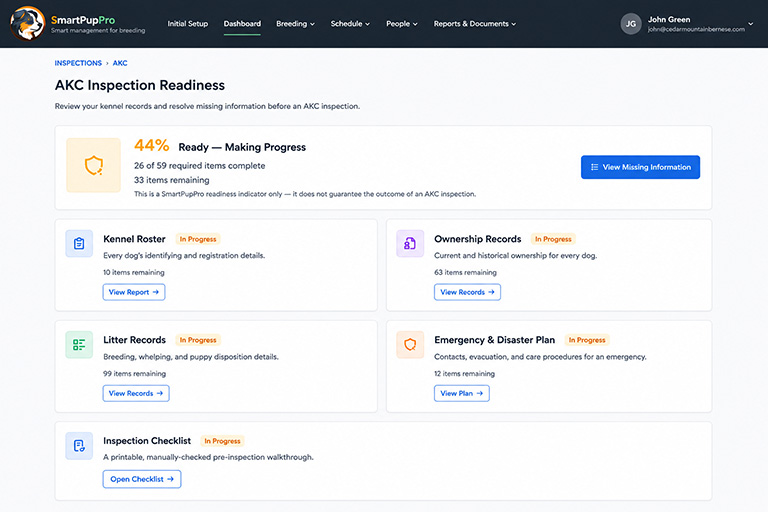Viewport: 768px width, 512px height.
Task: Click the Open Checklist button
Action: pyautogui.click(x=142, y=479)
